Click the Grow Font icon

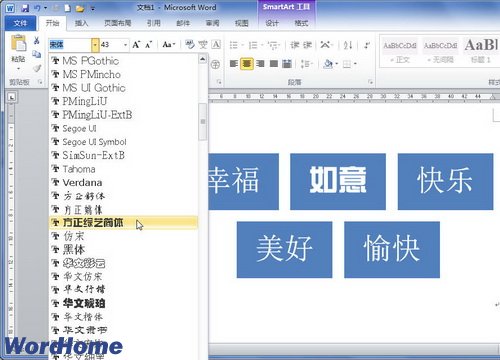[x=136, y=45]
